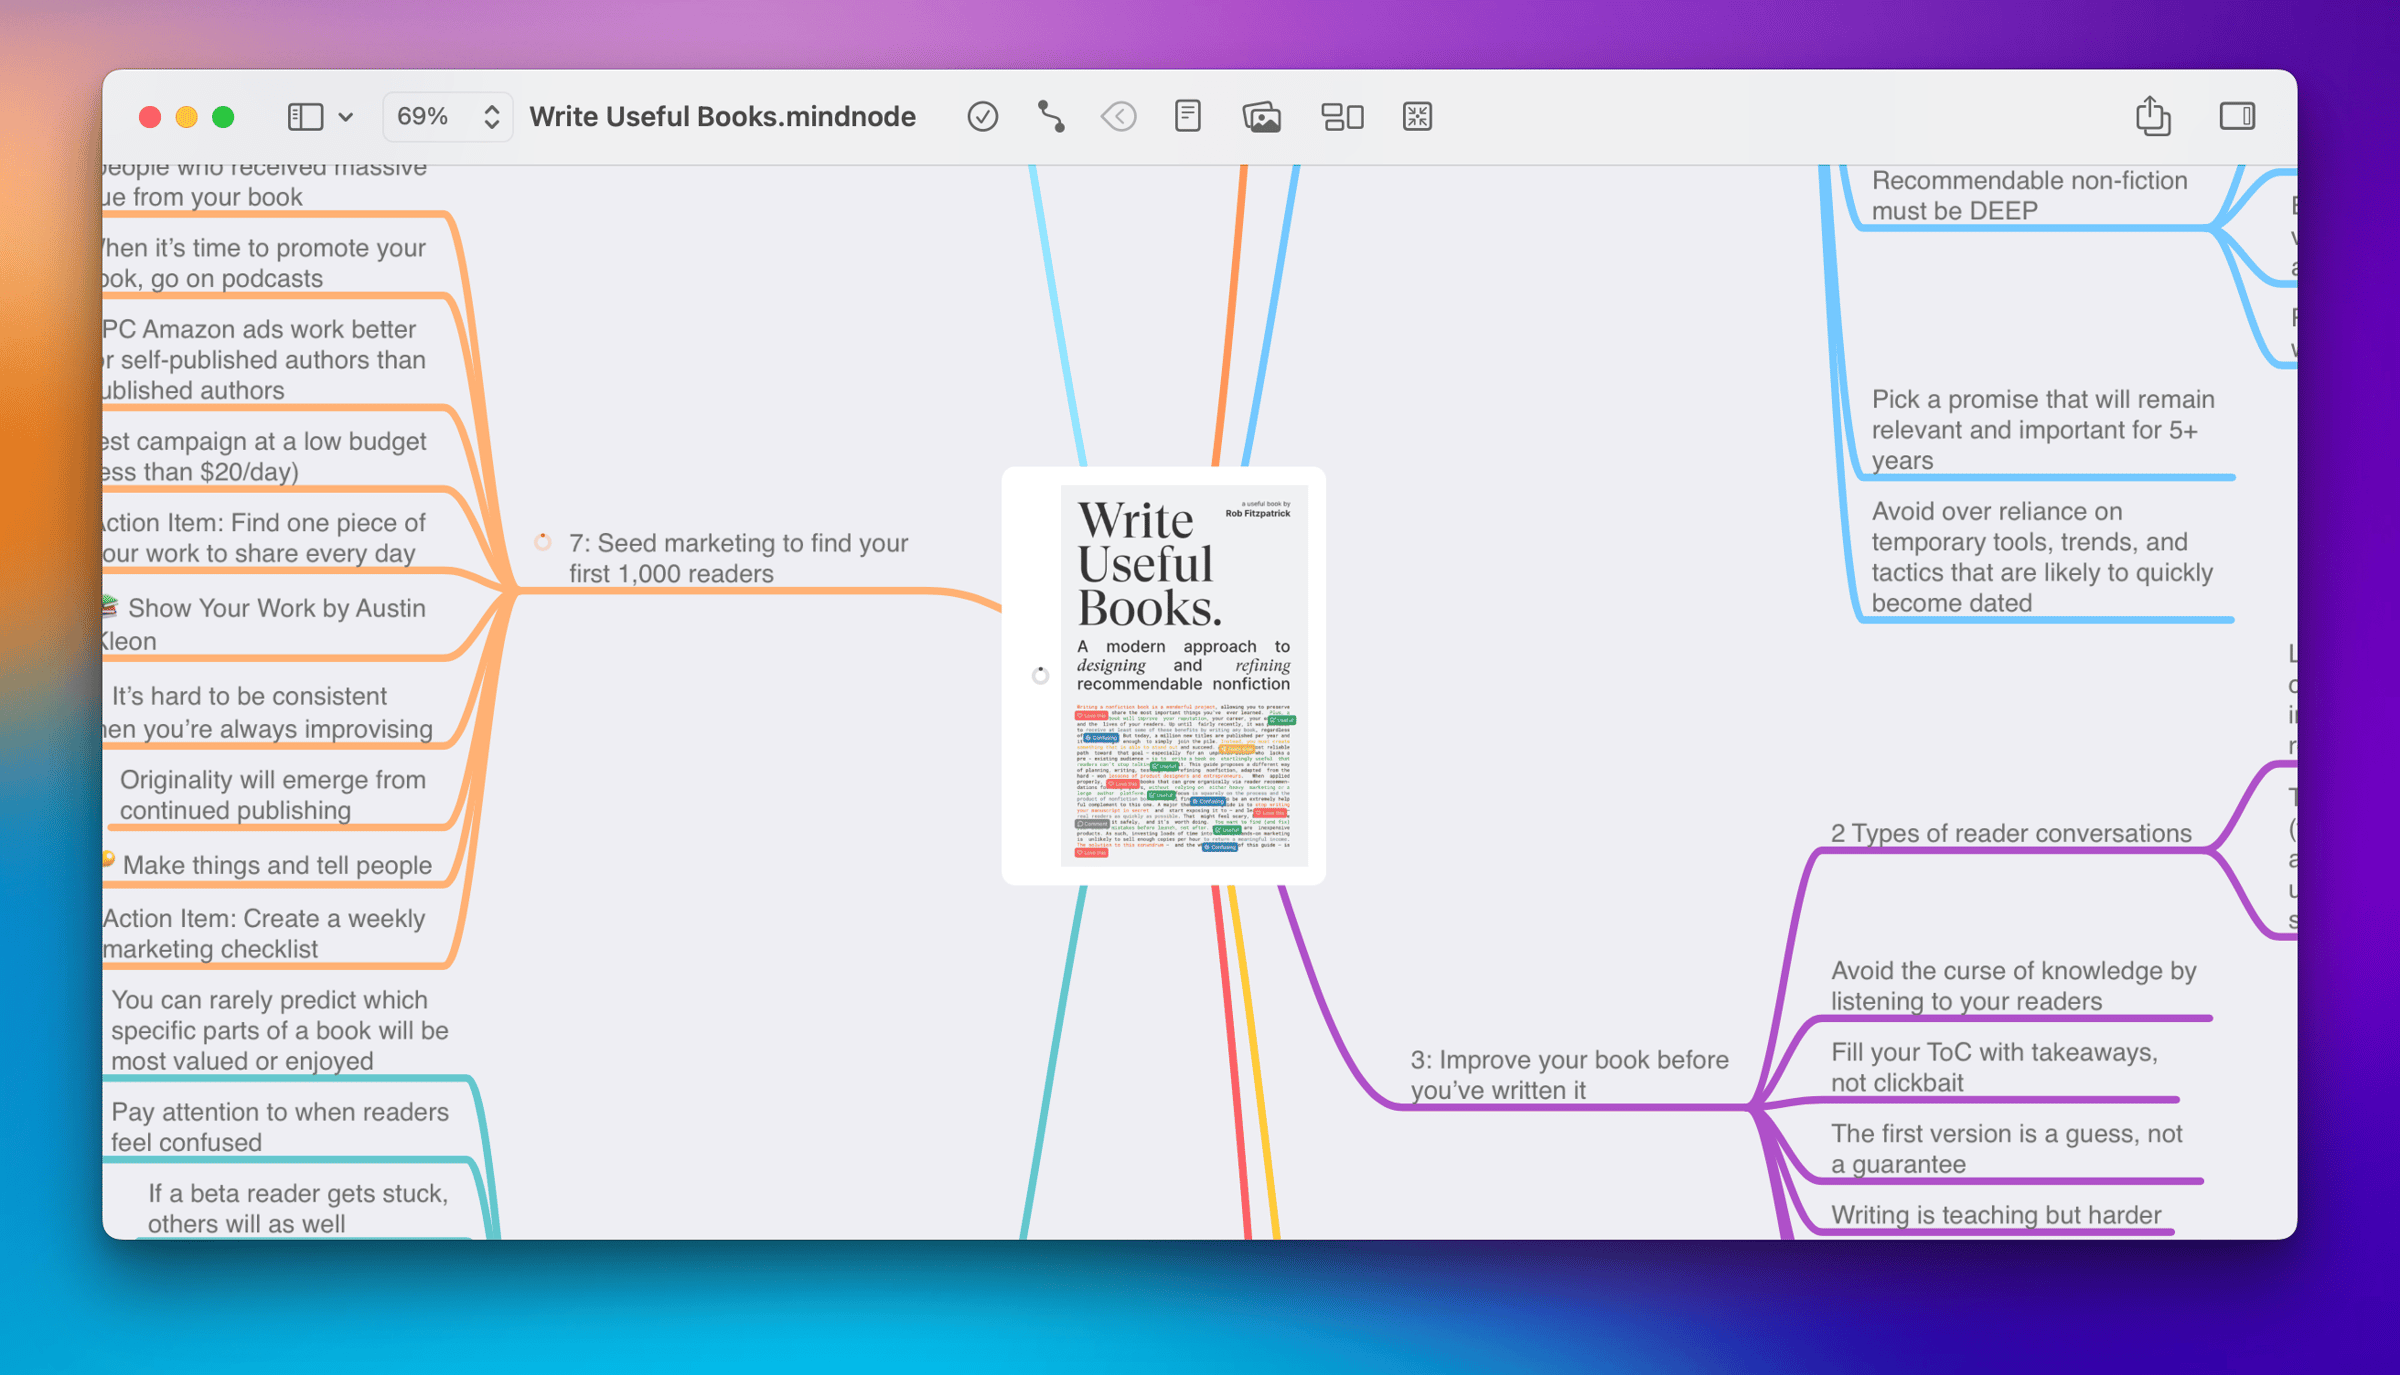This screenshot has height=1375, width=2400.
Task: Select 'You can rarely predict which specific parts' node
Action: click(279, 1030)
